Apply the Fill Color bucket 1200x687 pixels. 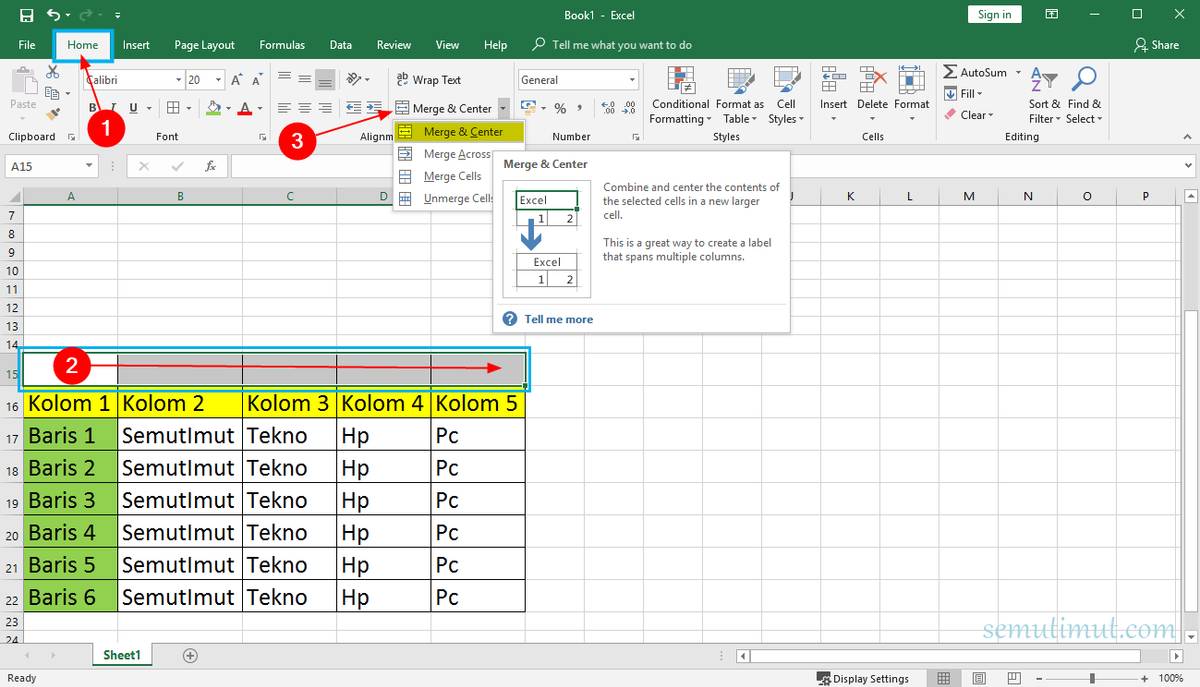click(214, 108)
